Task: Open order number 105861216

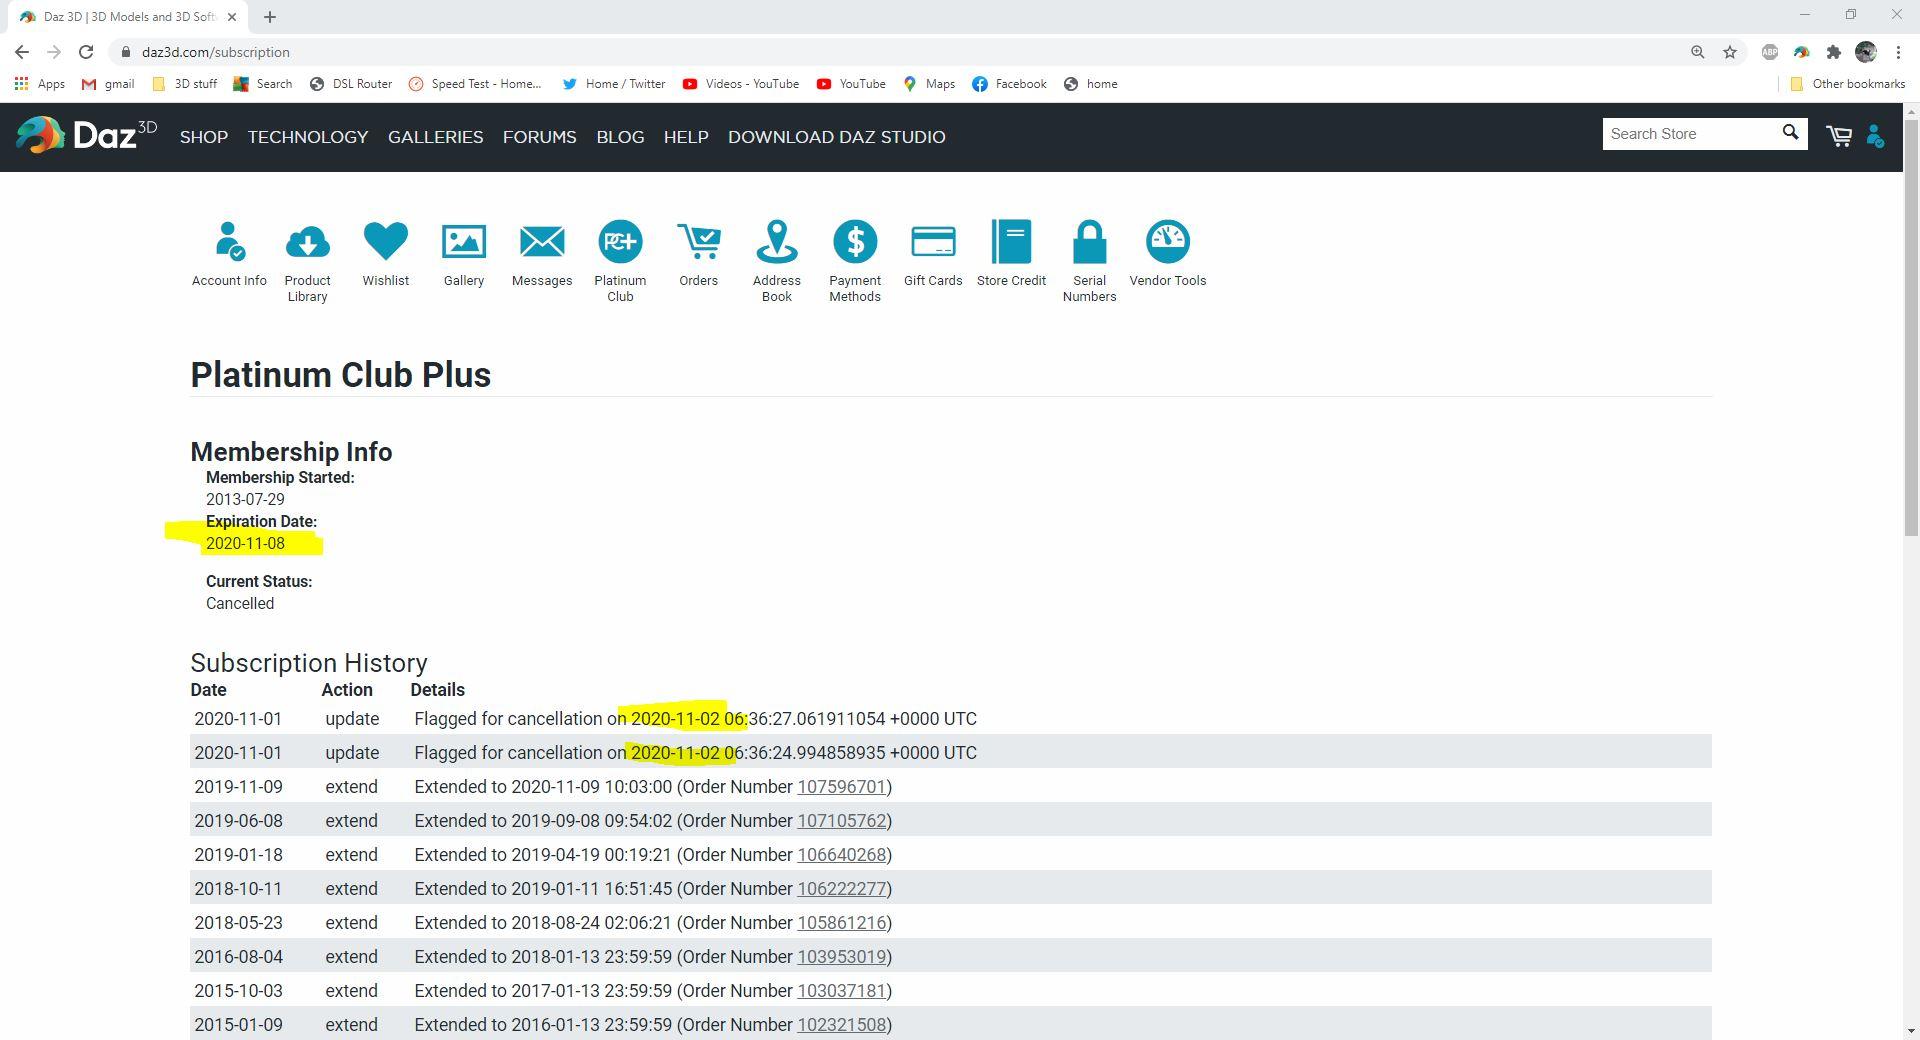Action: pyautogui.click(x=842, y=923)
